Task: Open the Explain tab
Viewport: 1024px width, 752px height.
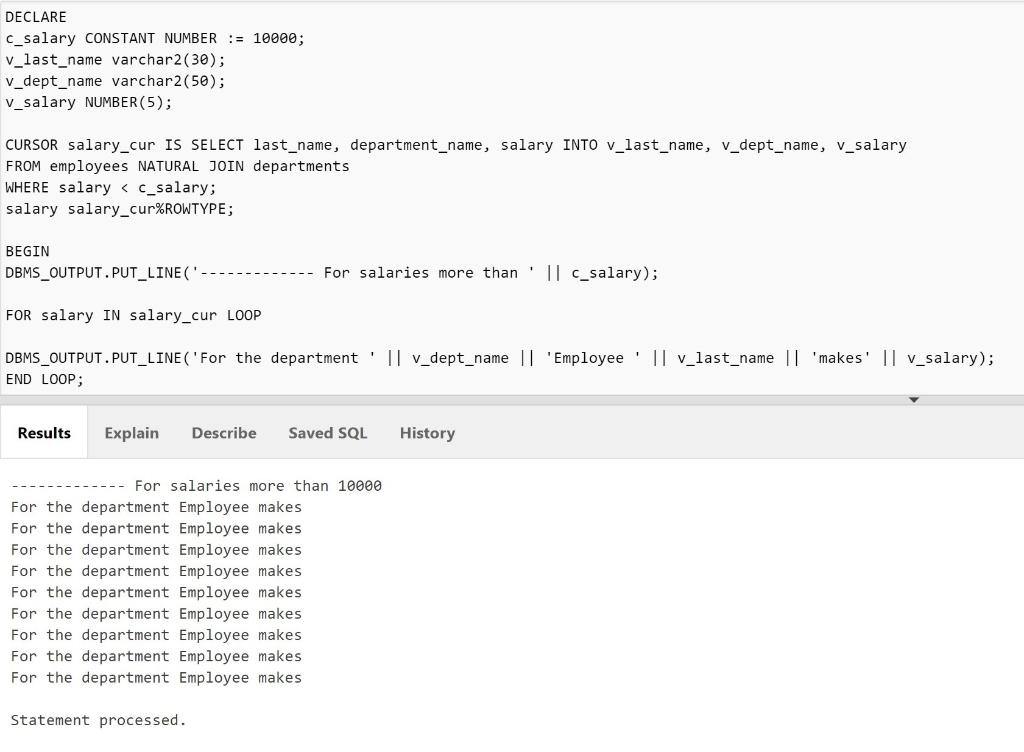Action: (131, 433)
